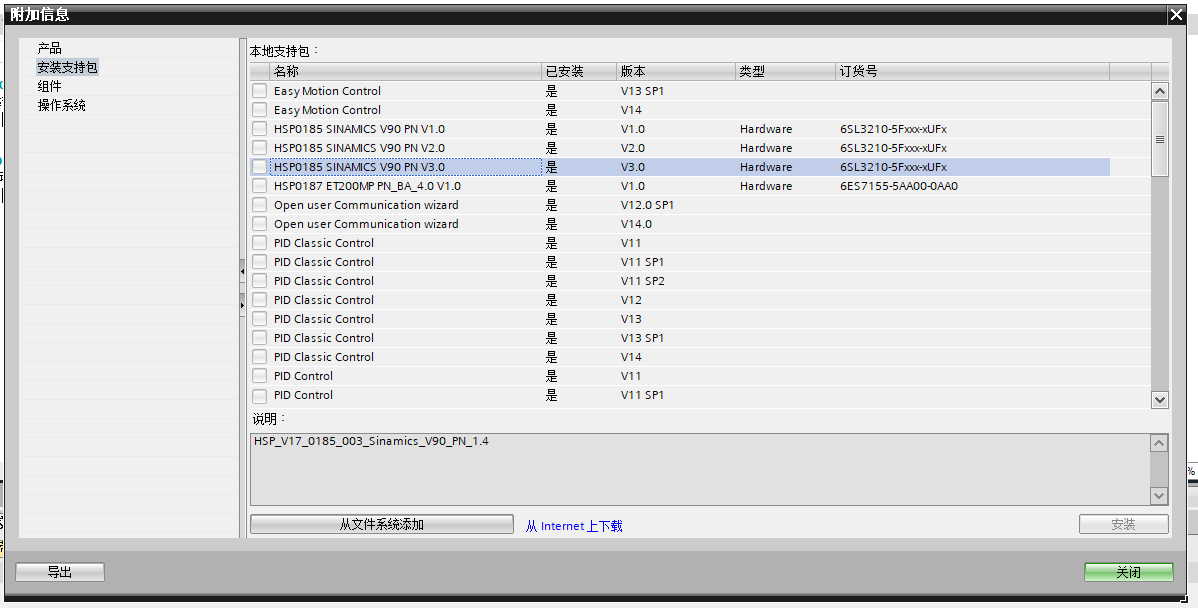The image size is (1198, 608).
Task: Click the 从文件系统添加 button
Action: tap(382, 525)
